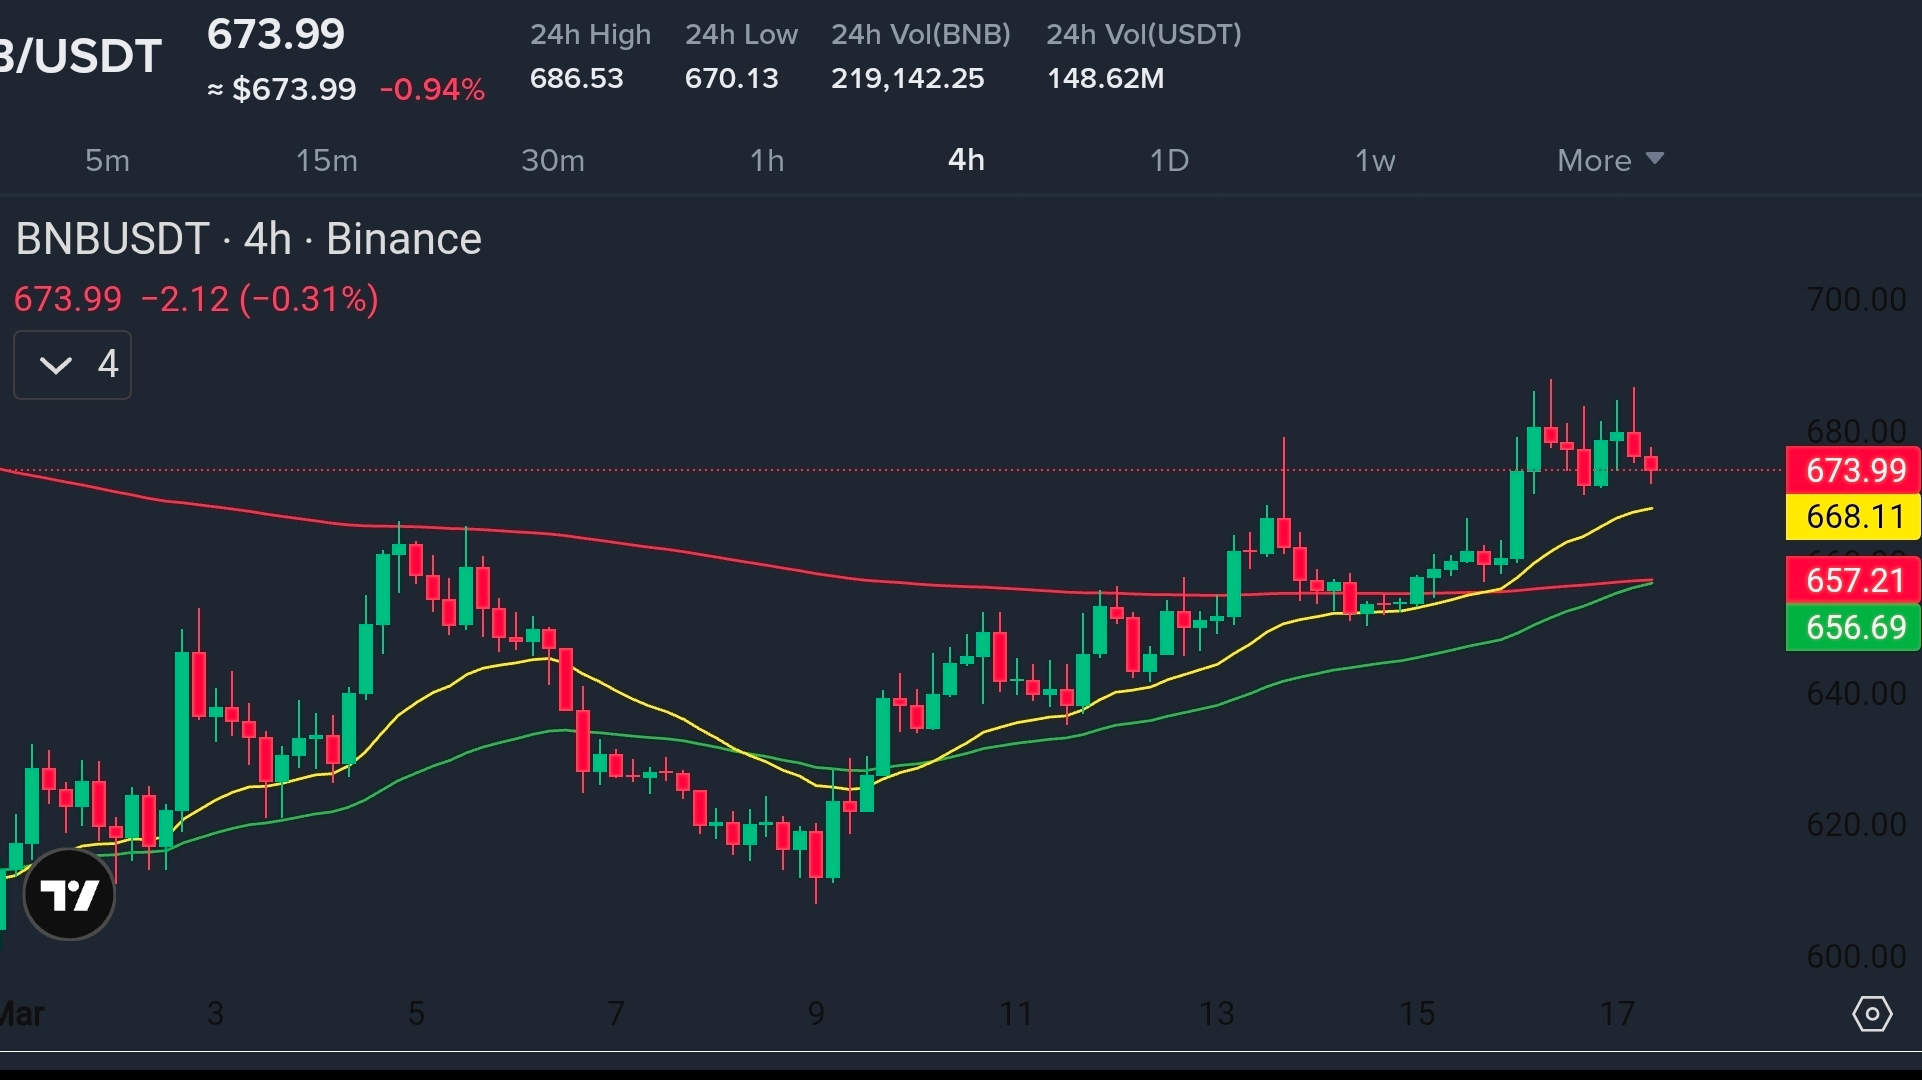Choose the 30m interval

(552, 160)
